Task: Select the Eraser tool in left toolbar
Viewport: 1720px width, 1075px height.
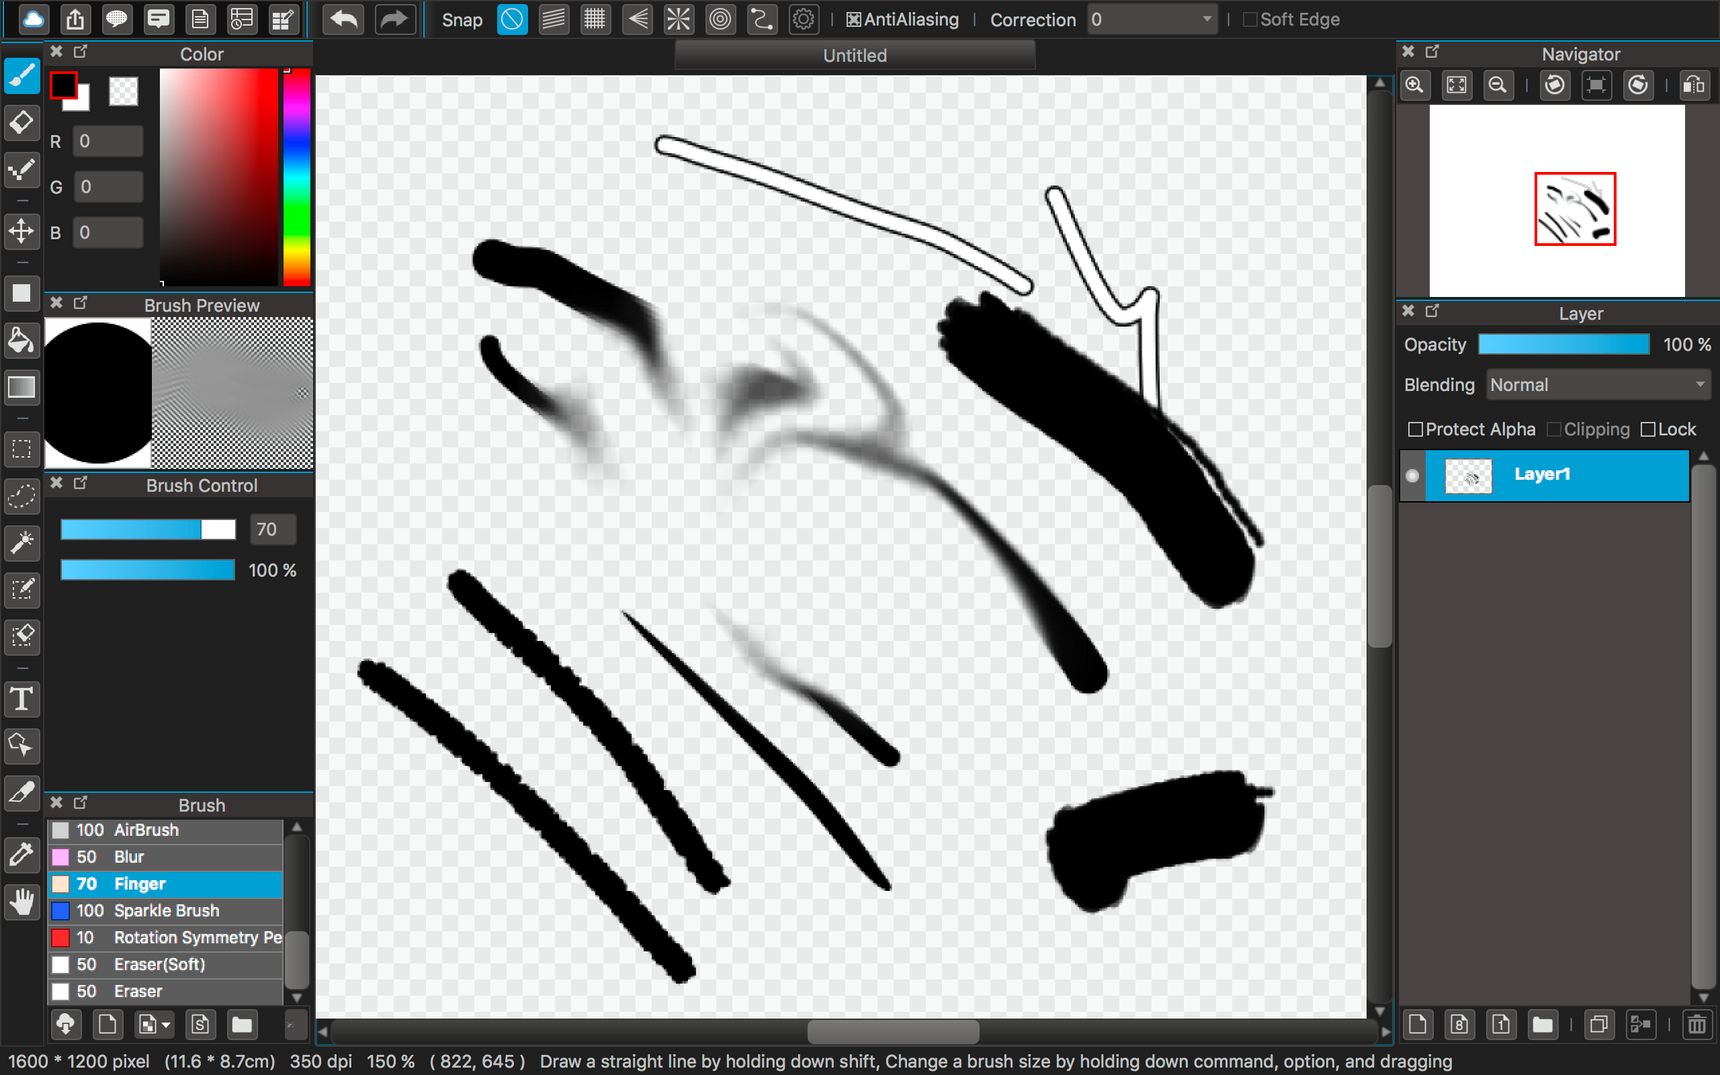Action: point(21,123)
